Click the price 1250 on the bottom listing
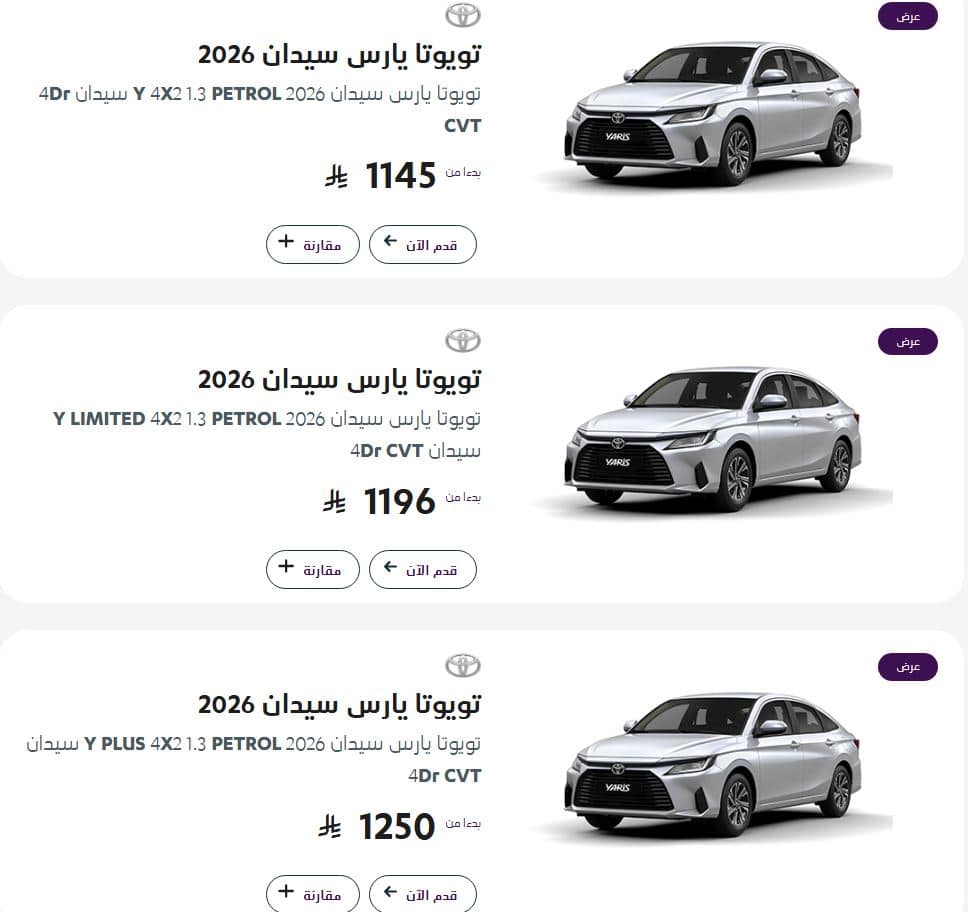The width and height of the screenshot is (968, 912). pos(396,827)
